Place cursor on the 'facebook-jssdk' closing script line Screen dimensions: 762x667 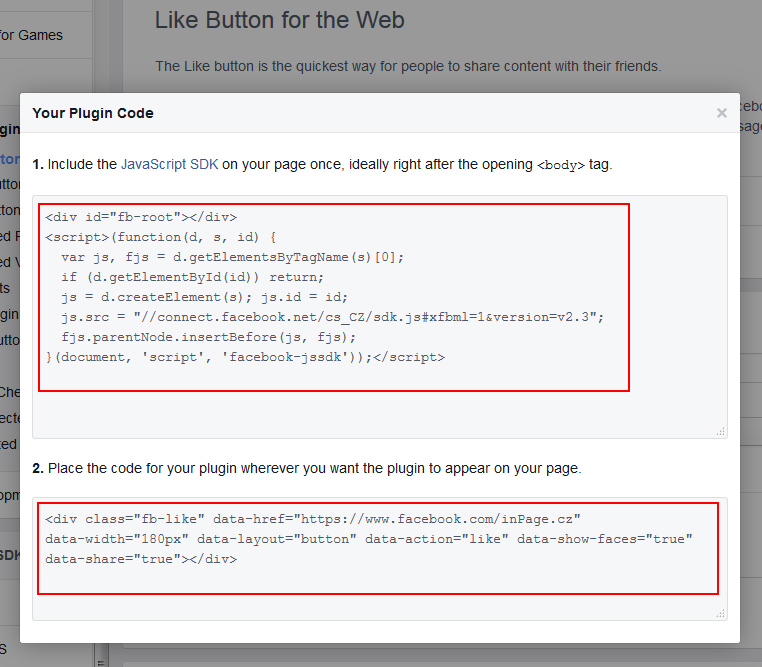(x=245, y=357)
